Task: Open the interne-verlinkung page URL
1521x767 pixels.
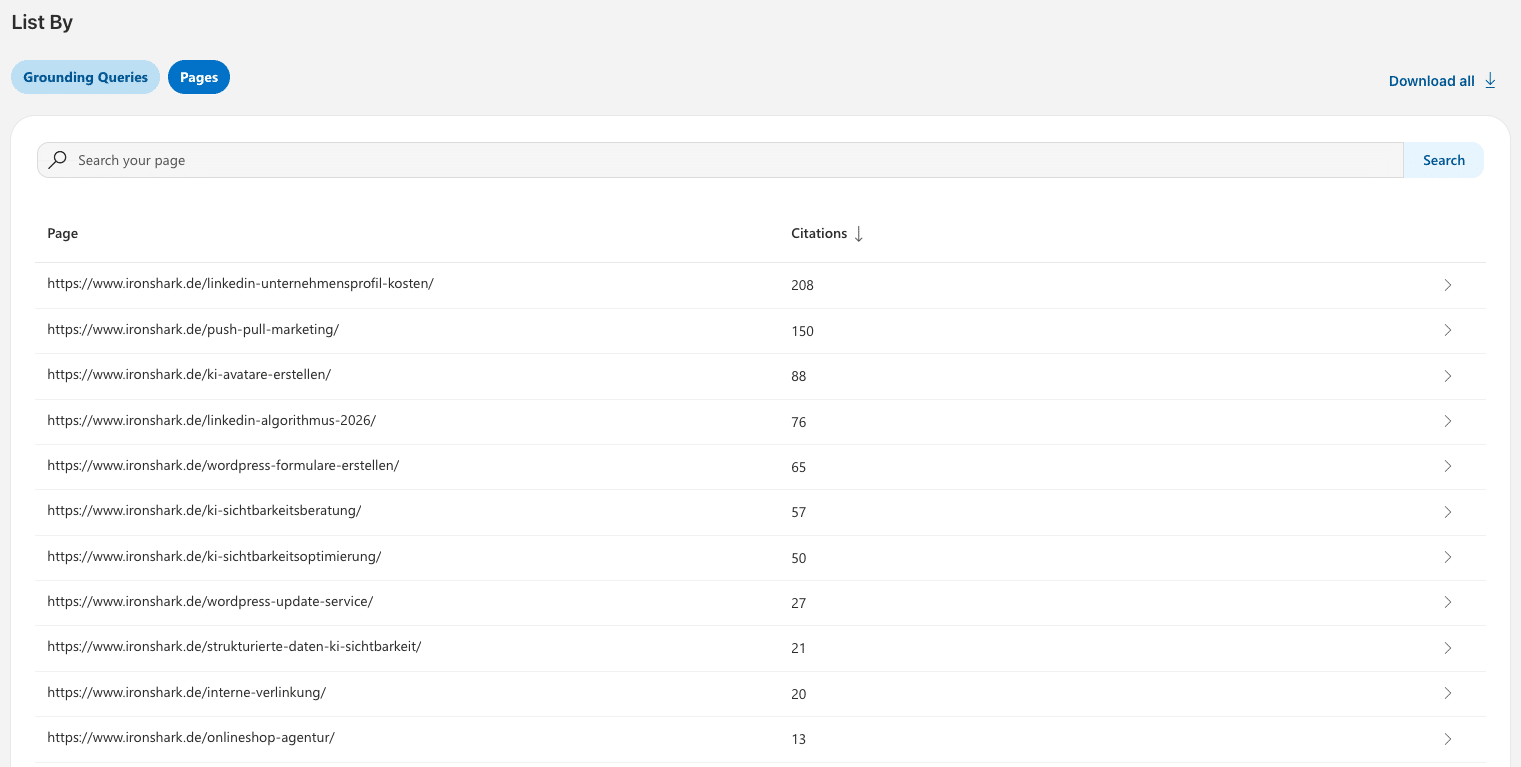Action: (x=187, y=692)
